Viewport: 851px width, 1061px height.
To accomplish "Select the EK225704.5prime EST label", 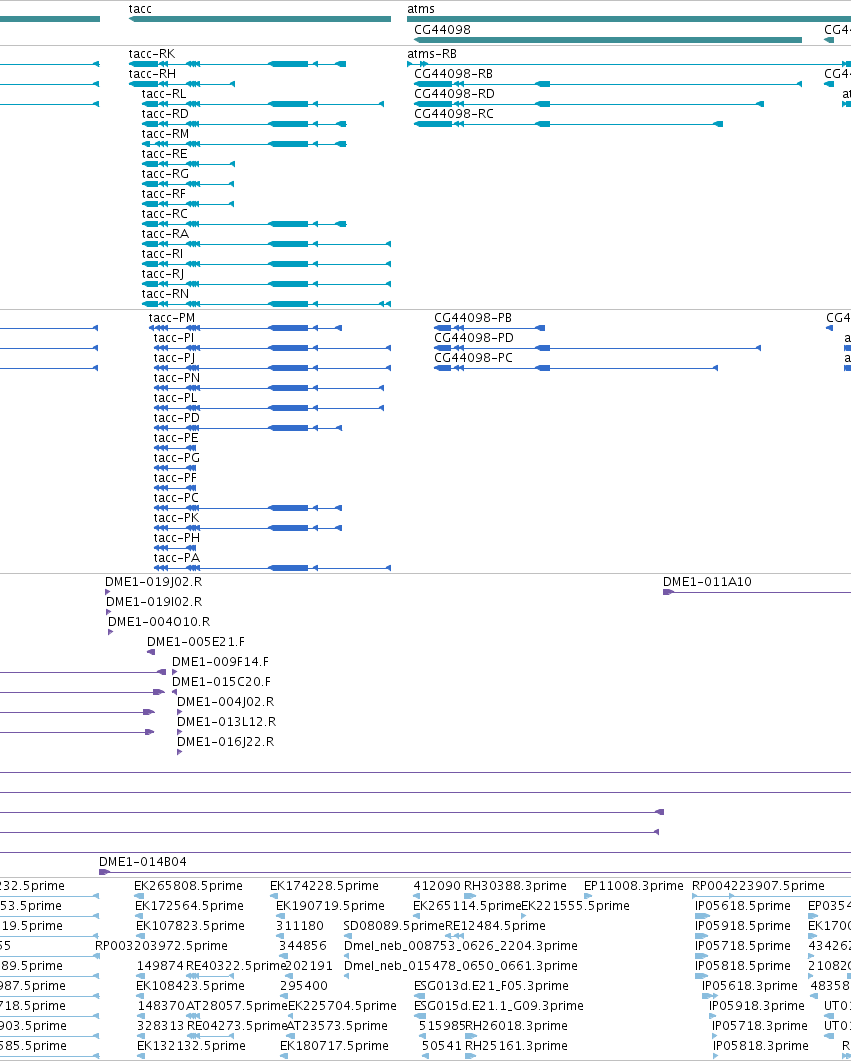I will point(342,1006).
